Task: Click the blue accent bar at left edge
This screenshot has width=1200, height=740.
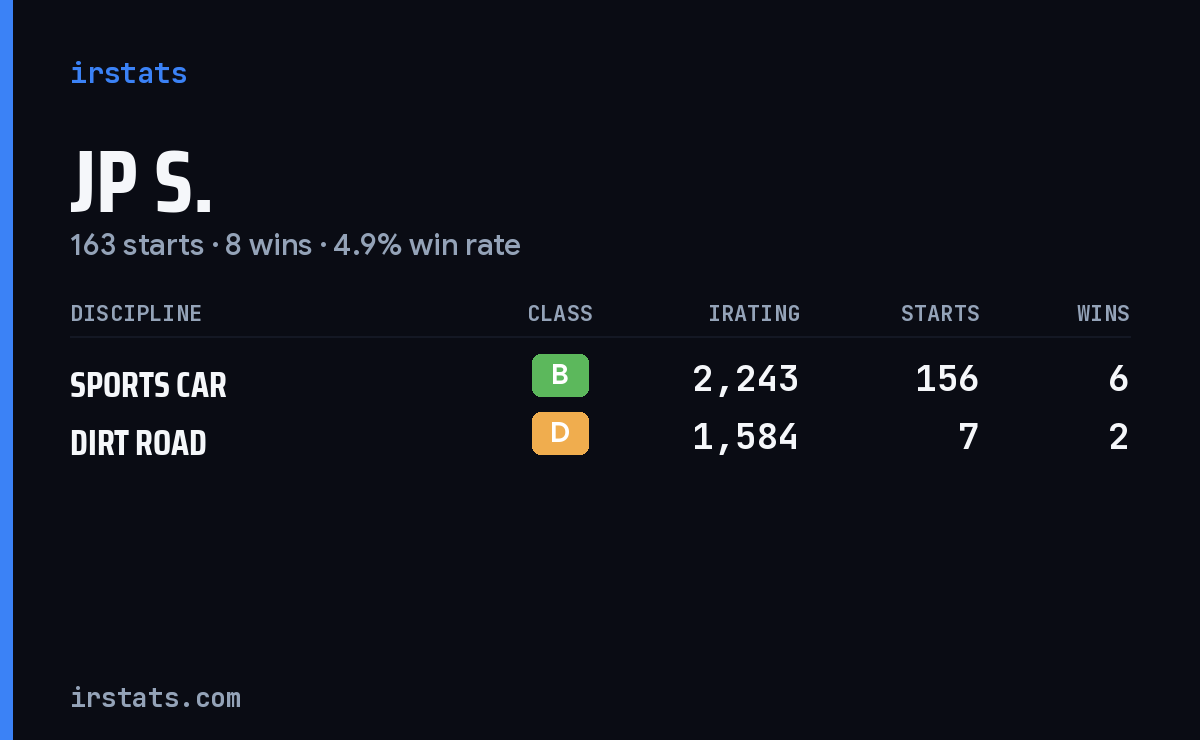Action: tap(6, 370)
